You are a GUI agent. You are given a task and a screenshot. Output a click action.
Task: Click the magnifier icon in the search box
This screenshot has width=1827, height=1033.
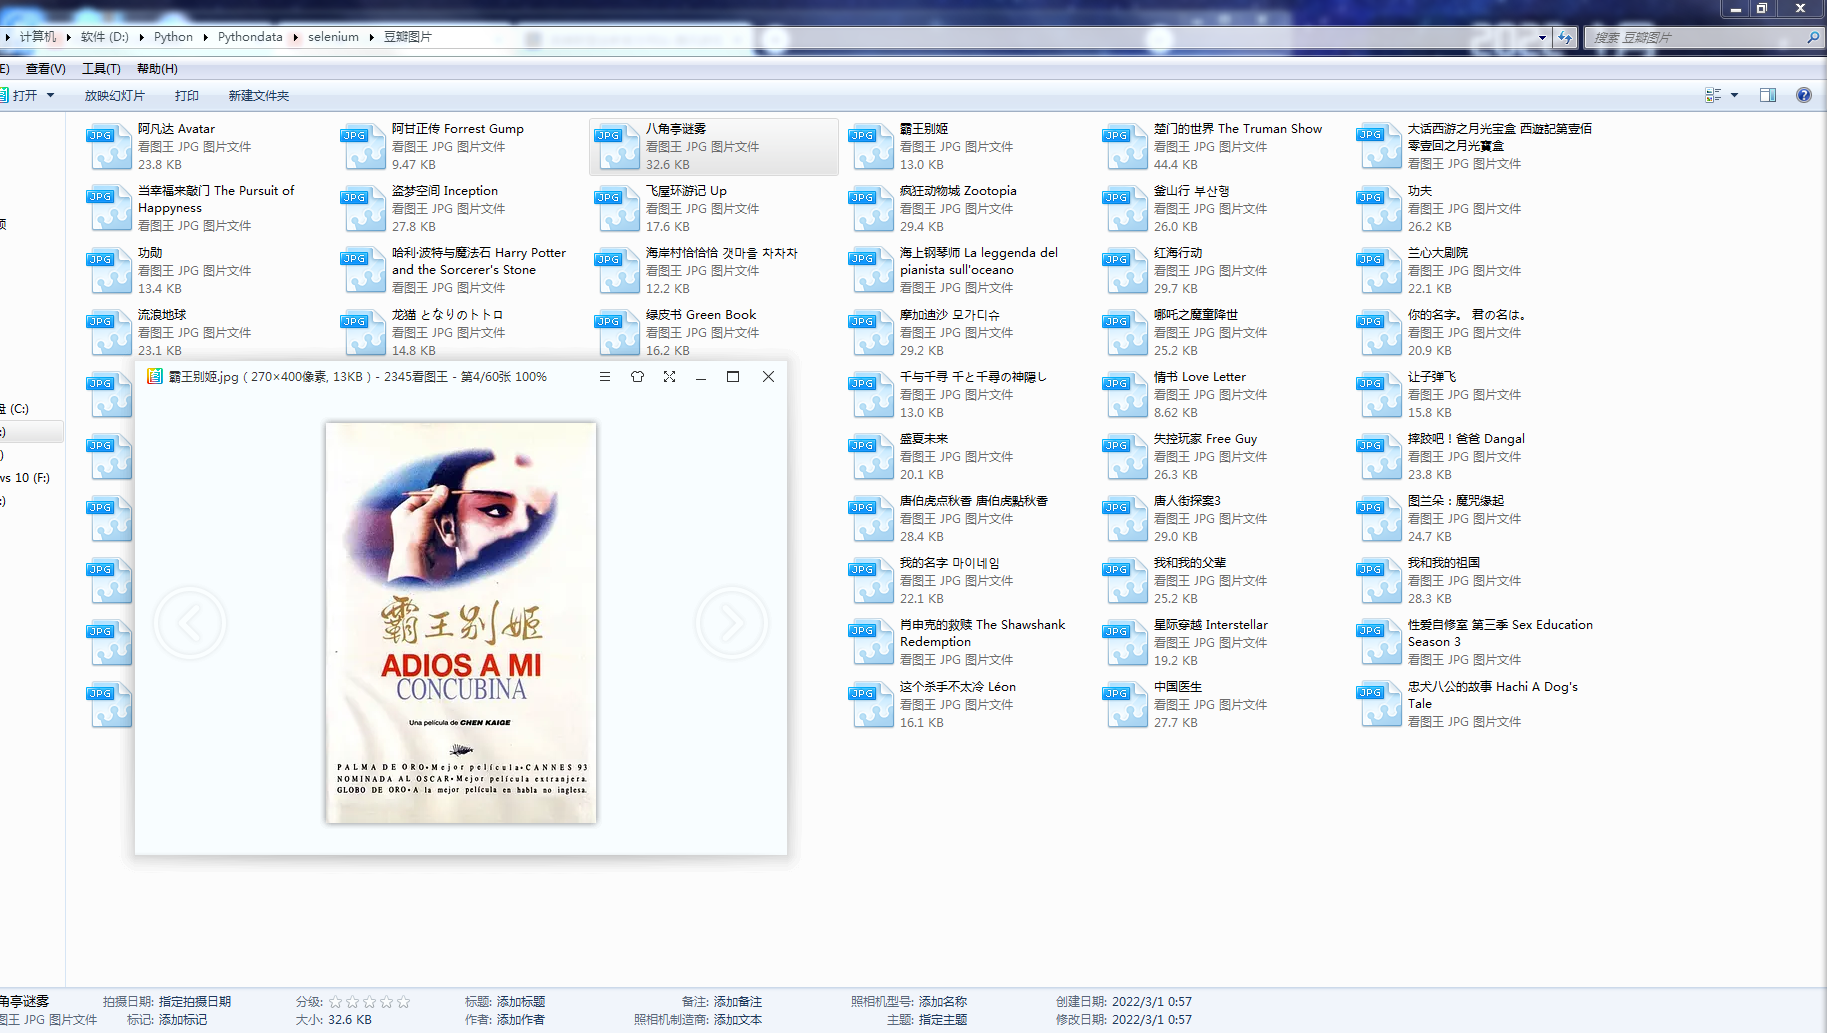pyautogui.click(x=1813, y=37)
